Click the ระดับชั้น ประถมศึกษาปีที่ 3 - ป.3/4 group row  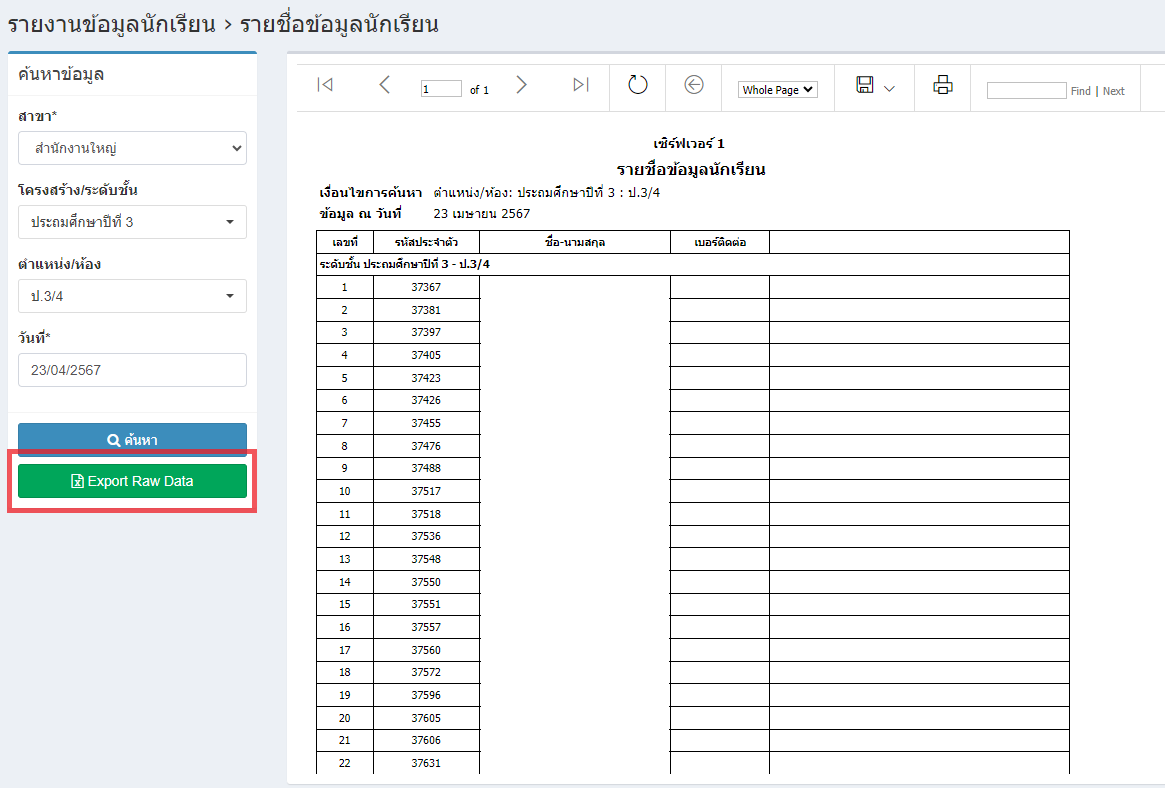(692, 264)
